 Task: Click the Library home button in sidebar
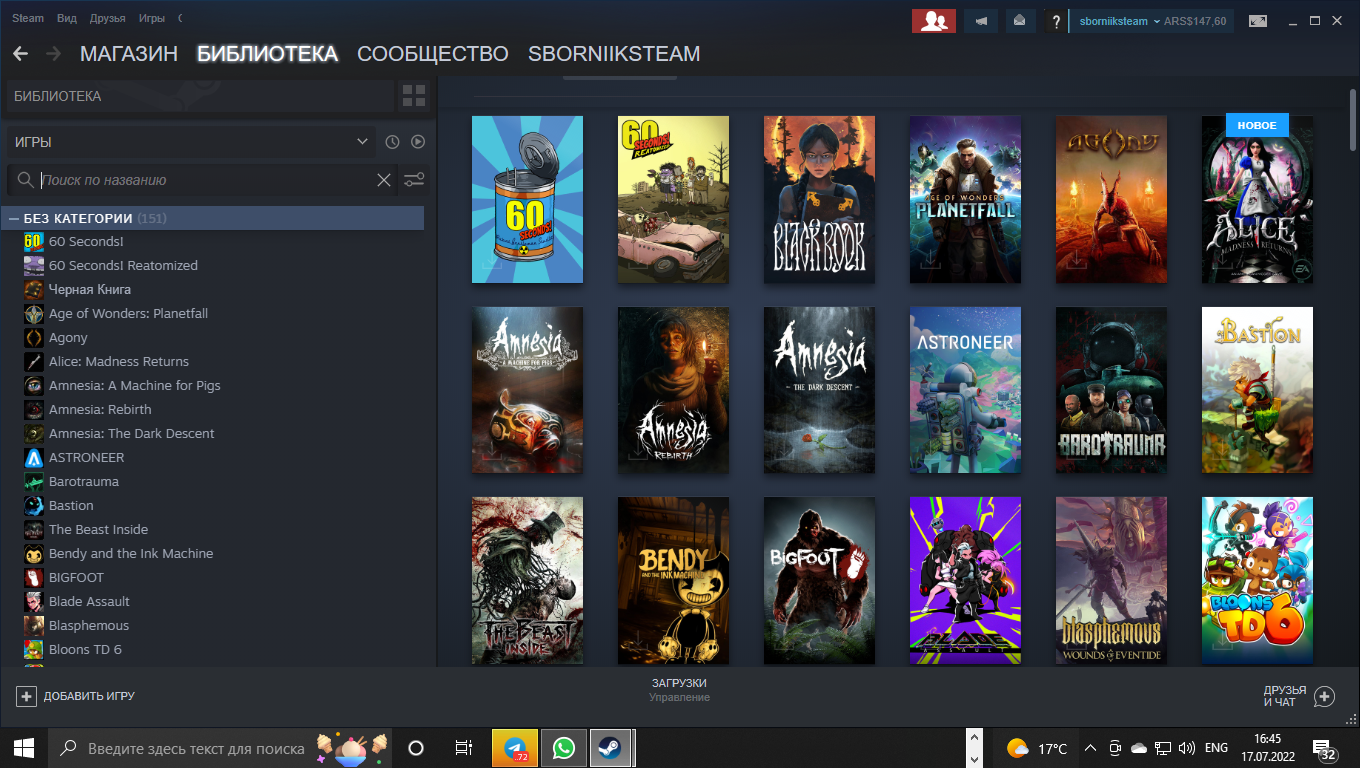(x=200, y=96)
